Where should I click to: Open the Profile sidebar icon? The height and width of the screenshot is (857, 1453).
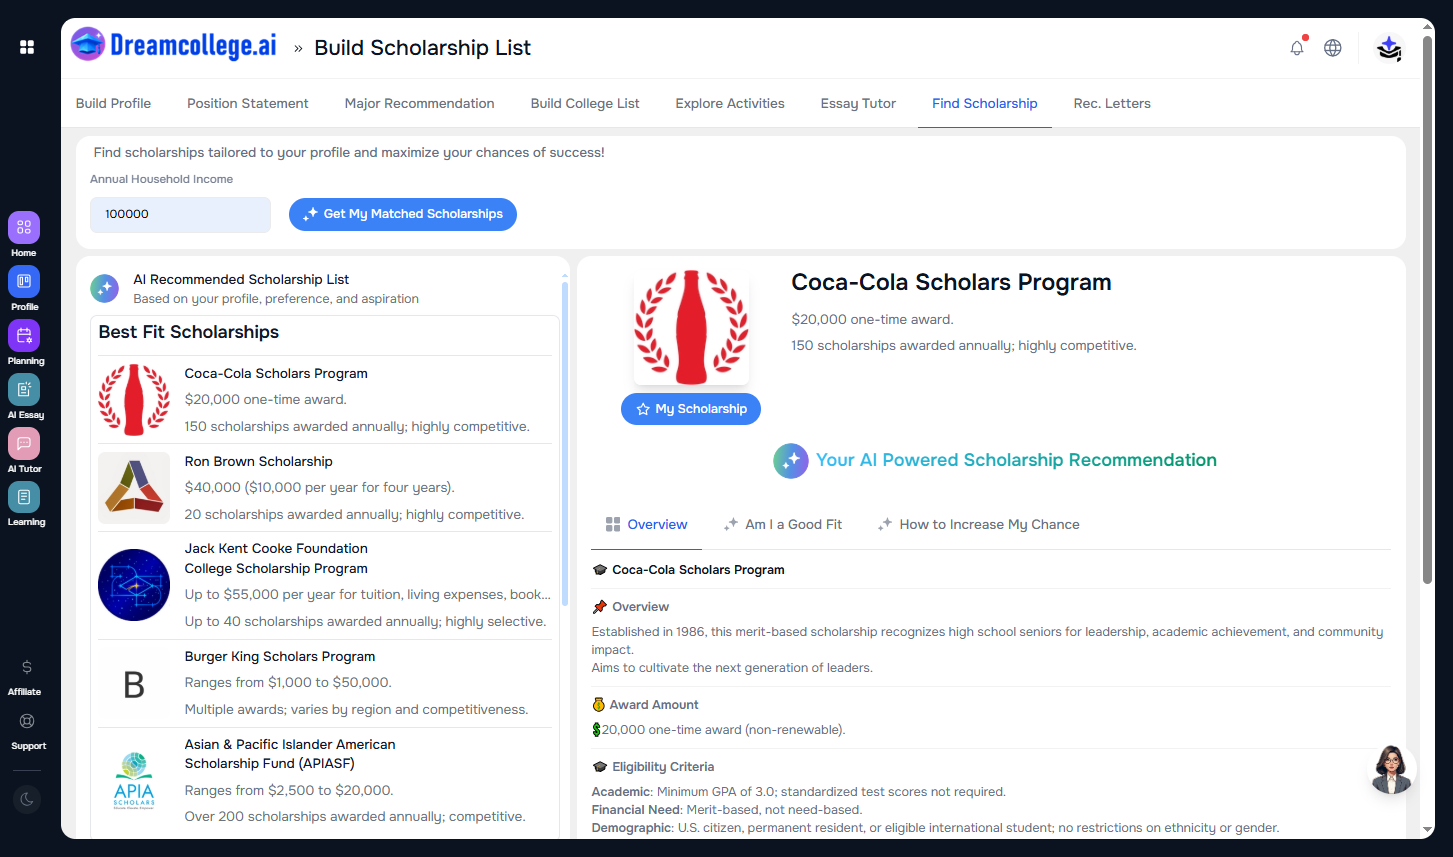[24, 282]
